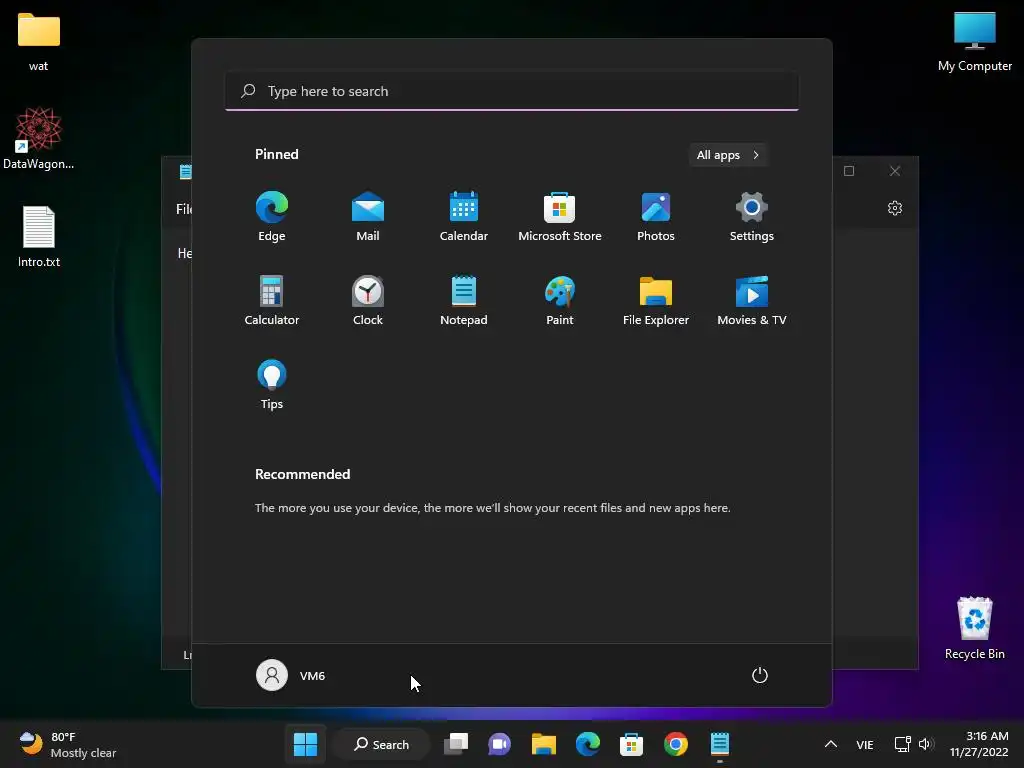This screenshot has height=768, width=1024.
Task: Click the VIE input language indicator
Action: click(865, 744)
